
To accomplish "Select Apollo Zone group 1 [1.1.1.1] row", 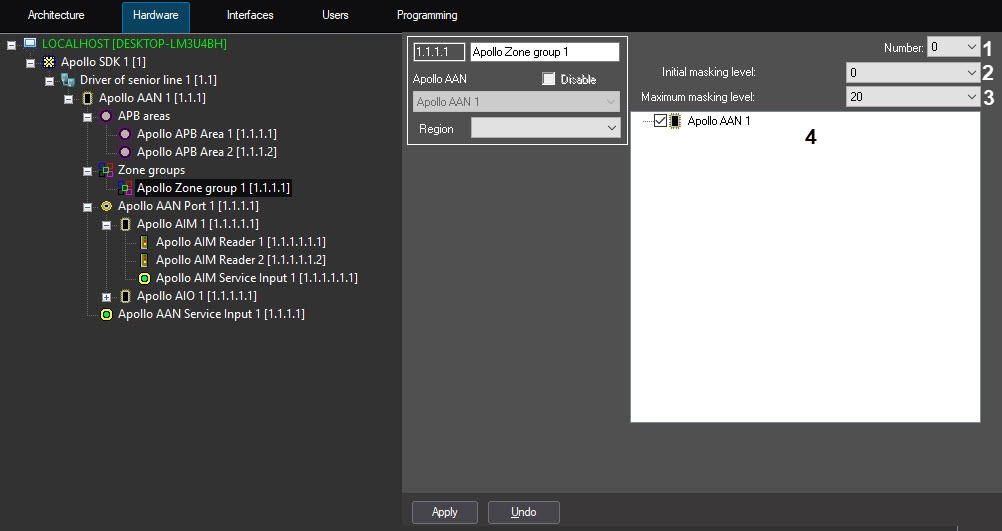I will tap(213, 188).
